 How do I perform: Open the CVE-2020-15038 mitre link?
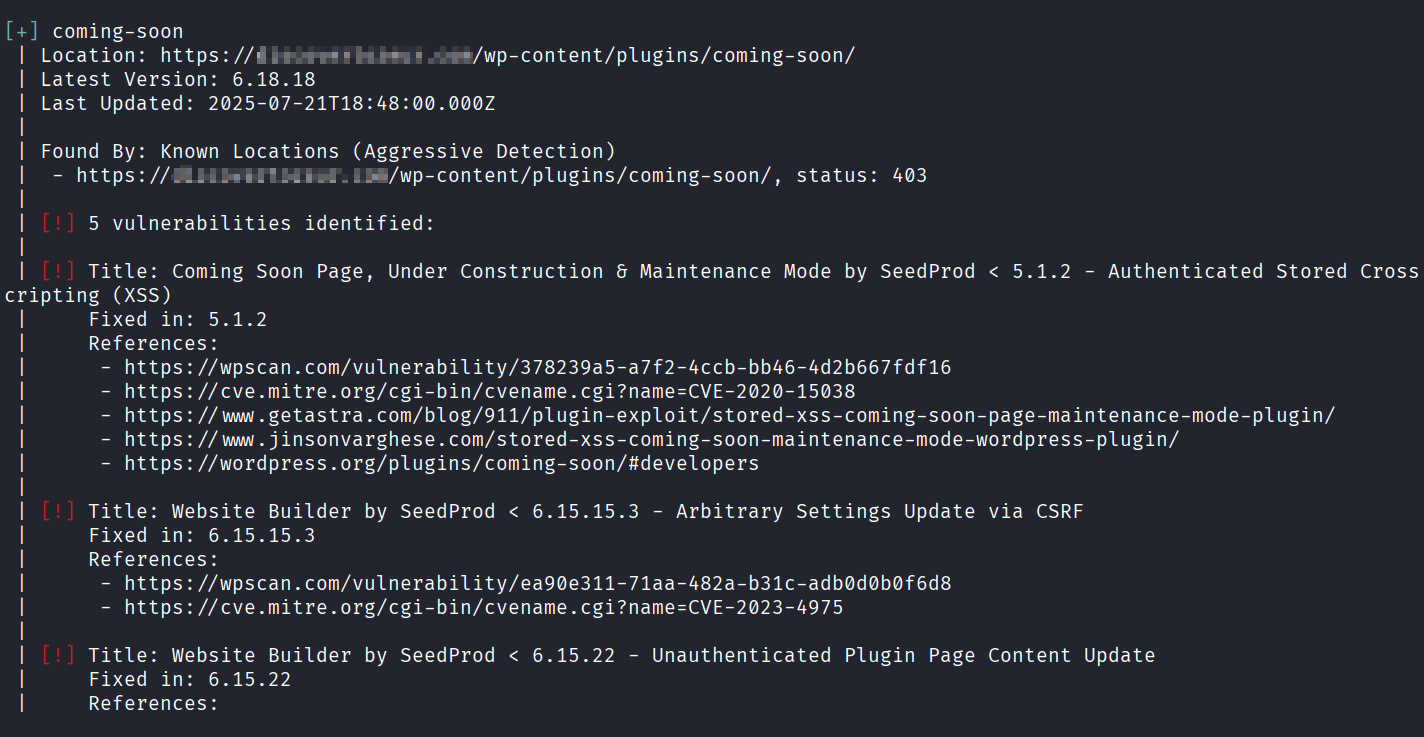click(x=489, y=392)
